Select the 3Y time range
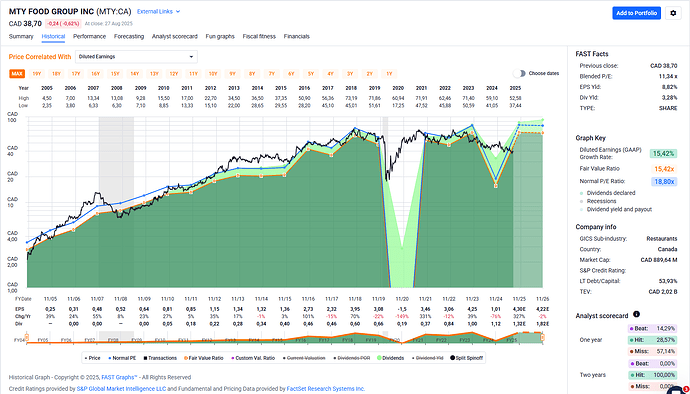Viewport: 690px width, 394px height. coord(350,74)
